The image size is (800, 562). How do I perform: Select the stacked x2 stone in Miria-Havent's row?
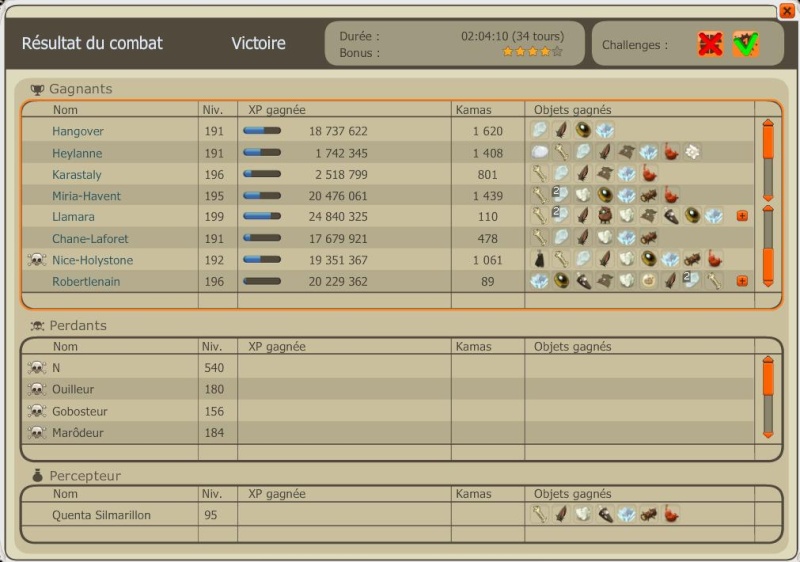[x=561, y=195]
